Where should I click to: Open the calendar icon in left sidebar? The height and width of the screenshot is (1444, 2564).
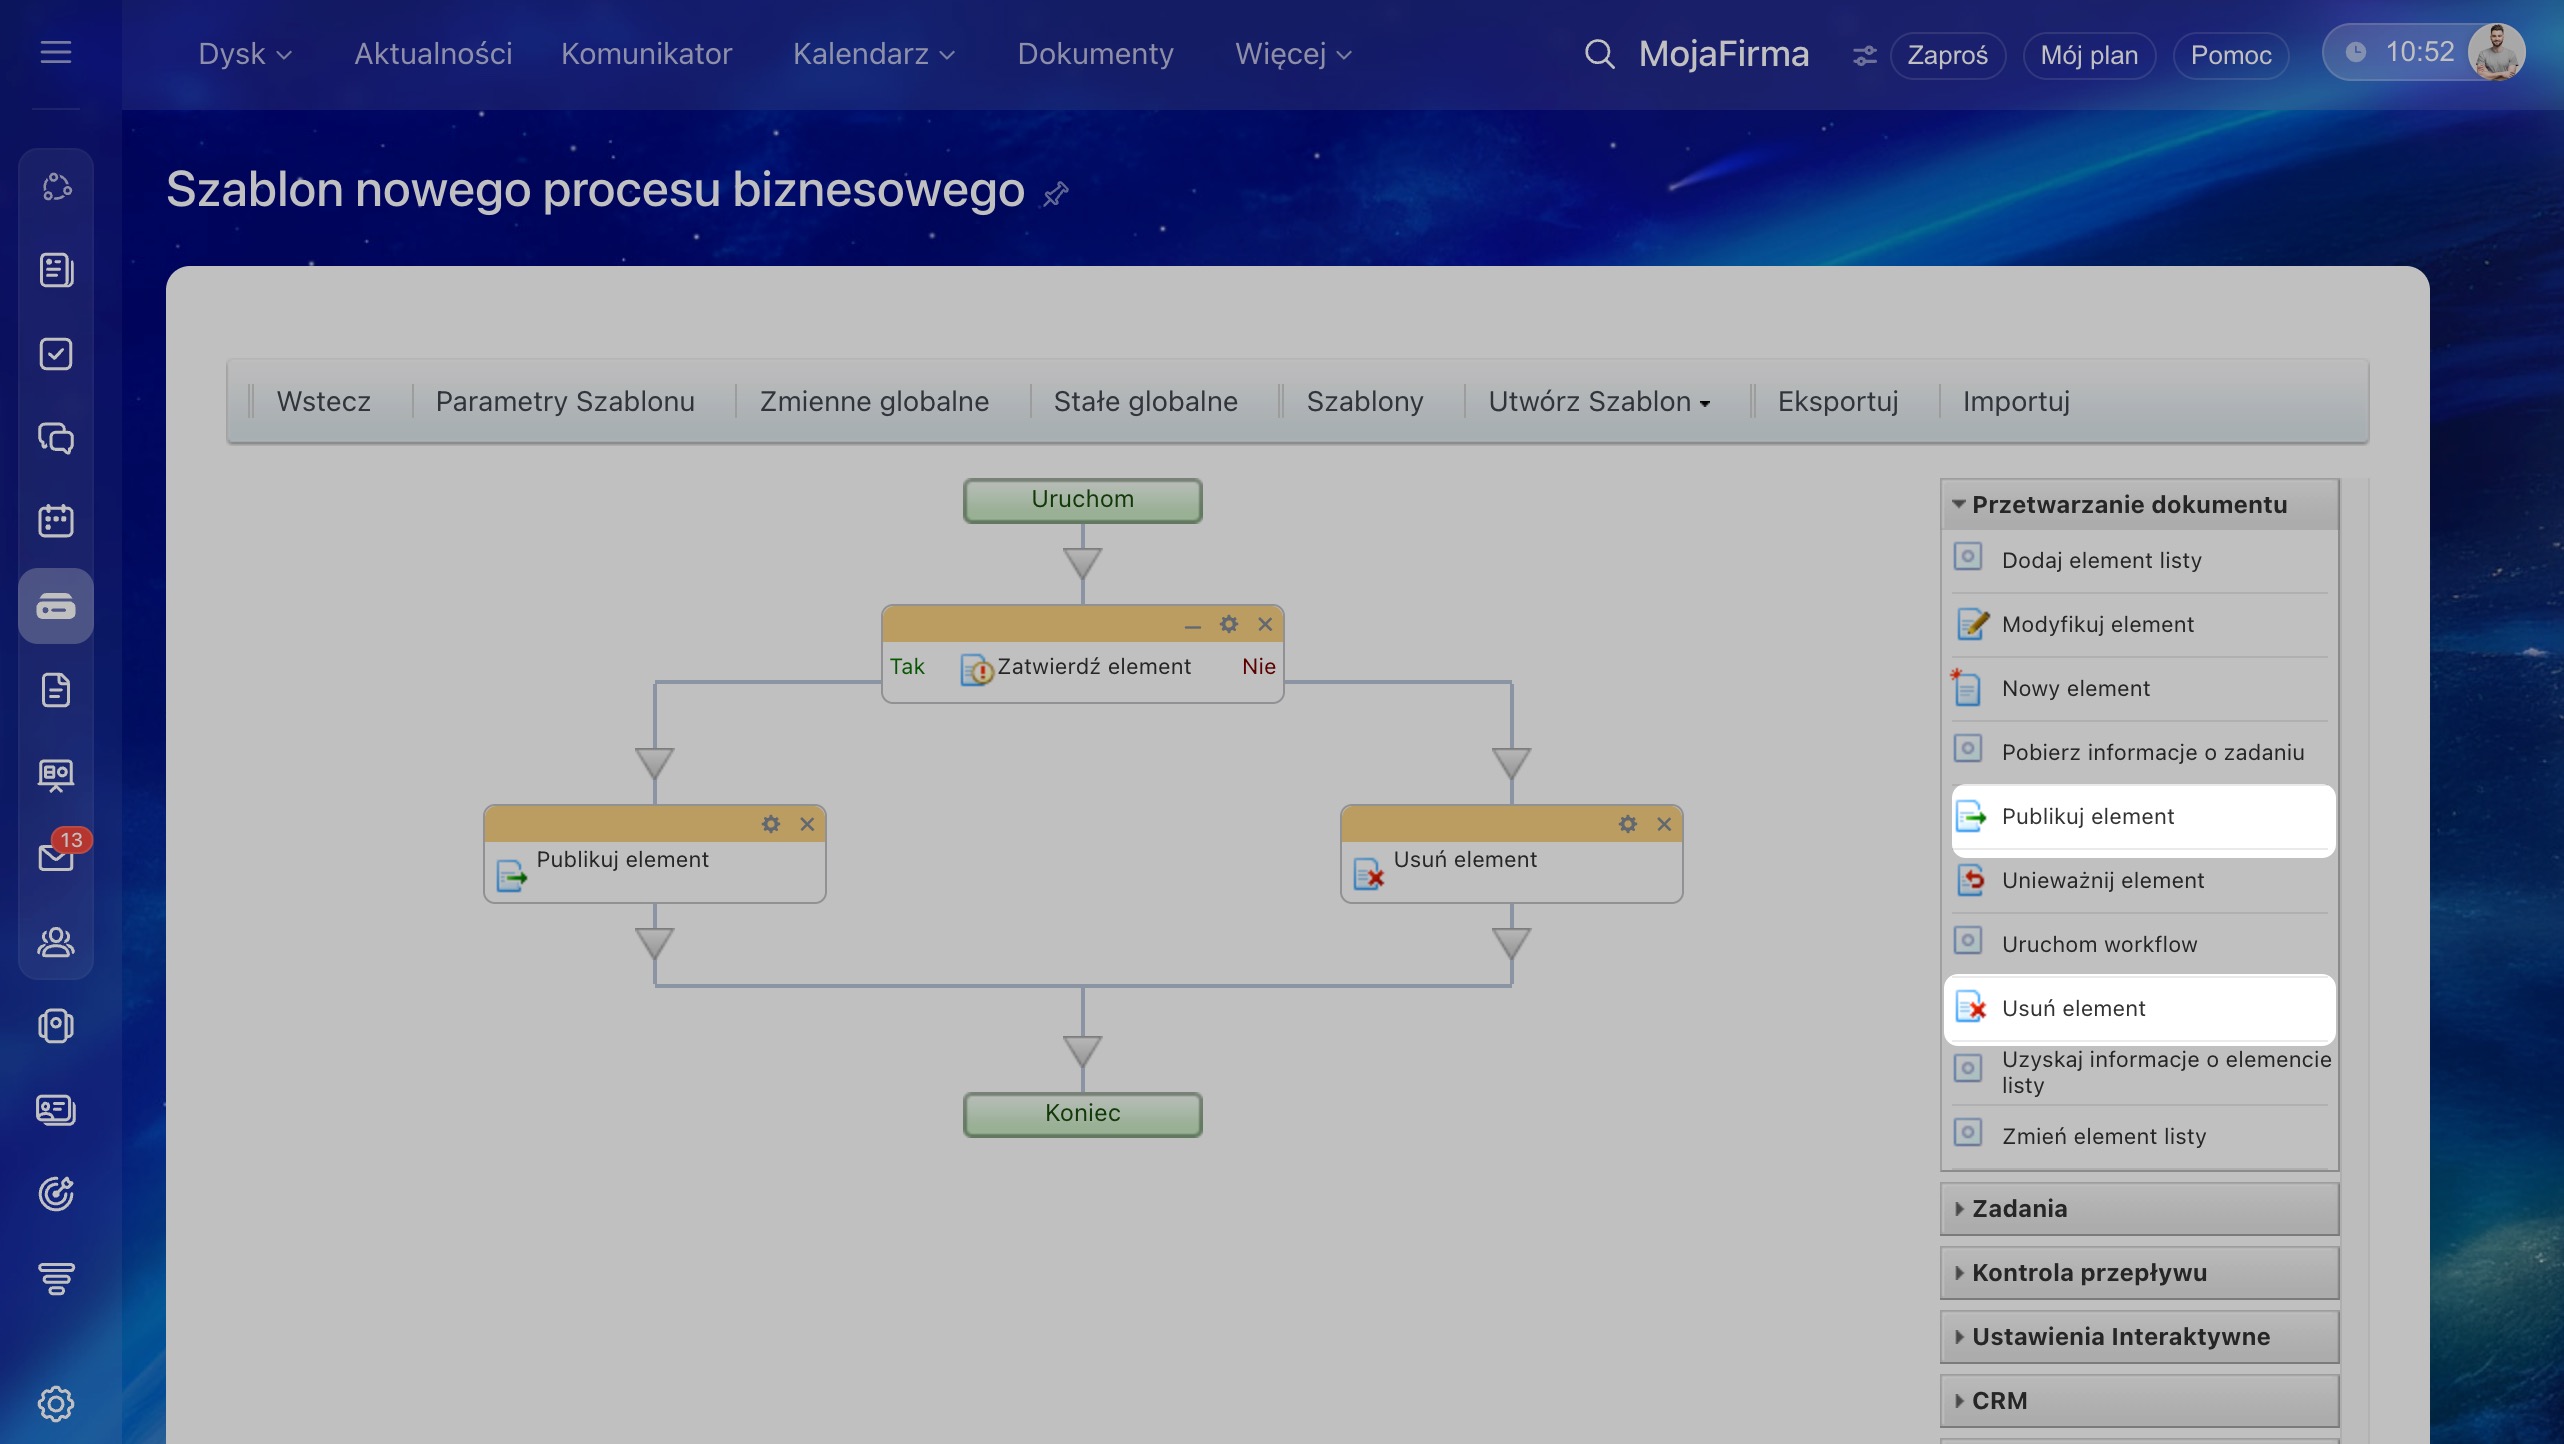(56, 521)
